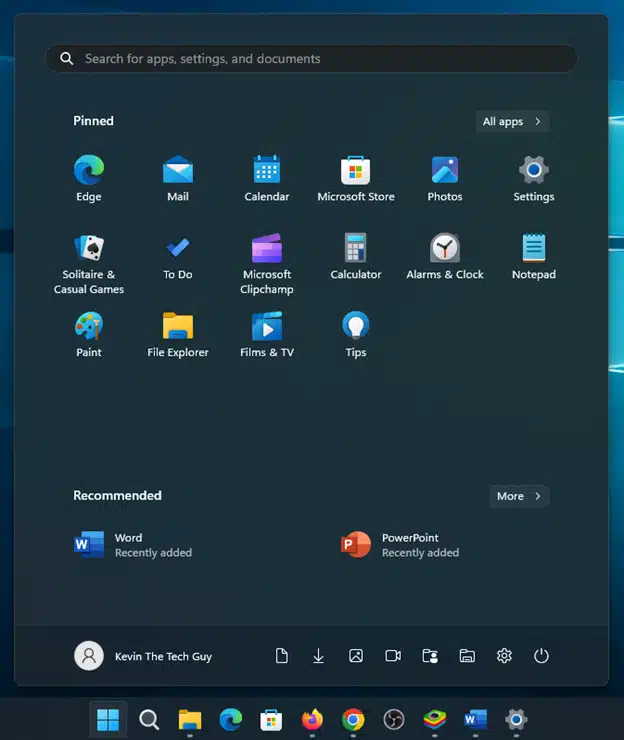Launch Notepad from the pinned apps

(x=534, y=257)
